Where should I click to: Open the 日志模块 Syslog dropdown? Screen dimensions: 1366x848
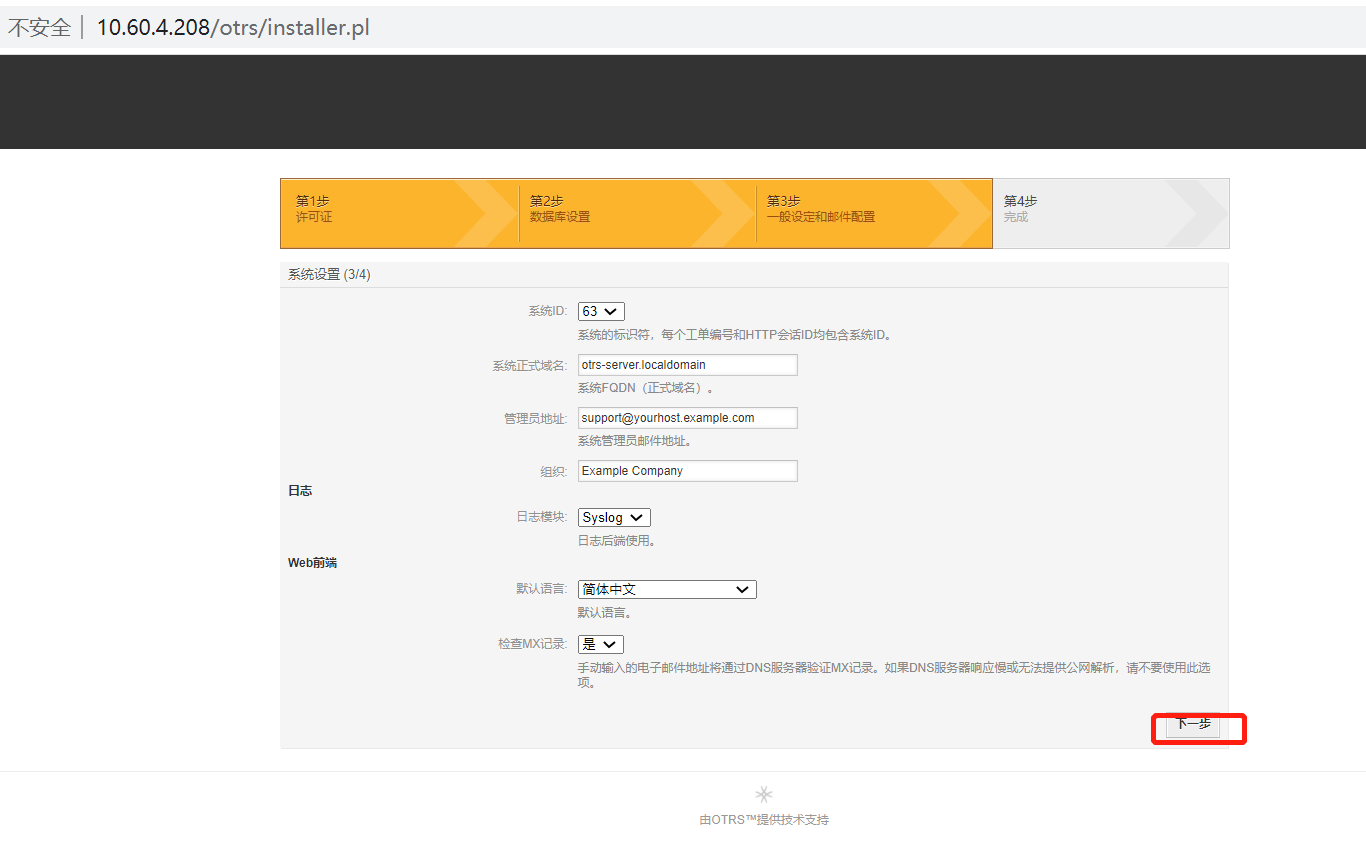pos(613,517)
